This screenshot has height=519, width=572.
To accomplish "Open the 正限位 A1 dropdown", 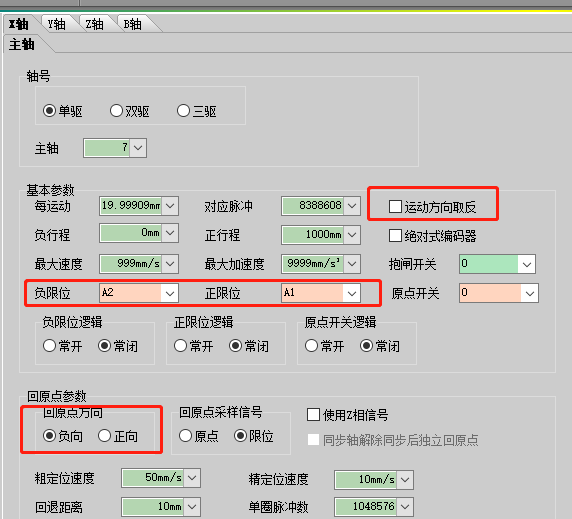I will (x=352, y=293).
